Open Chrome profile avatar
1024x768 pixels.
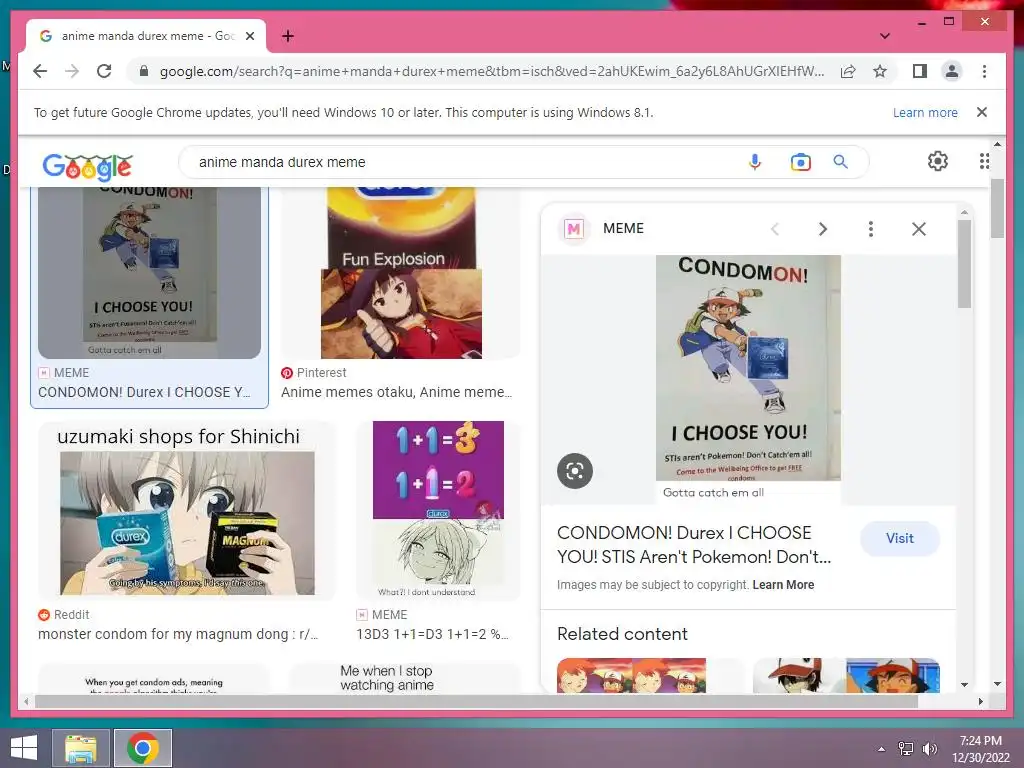(x=952, y=71)
